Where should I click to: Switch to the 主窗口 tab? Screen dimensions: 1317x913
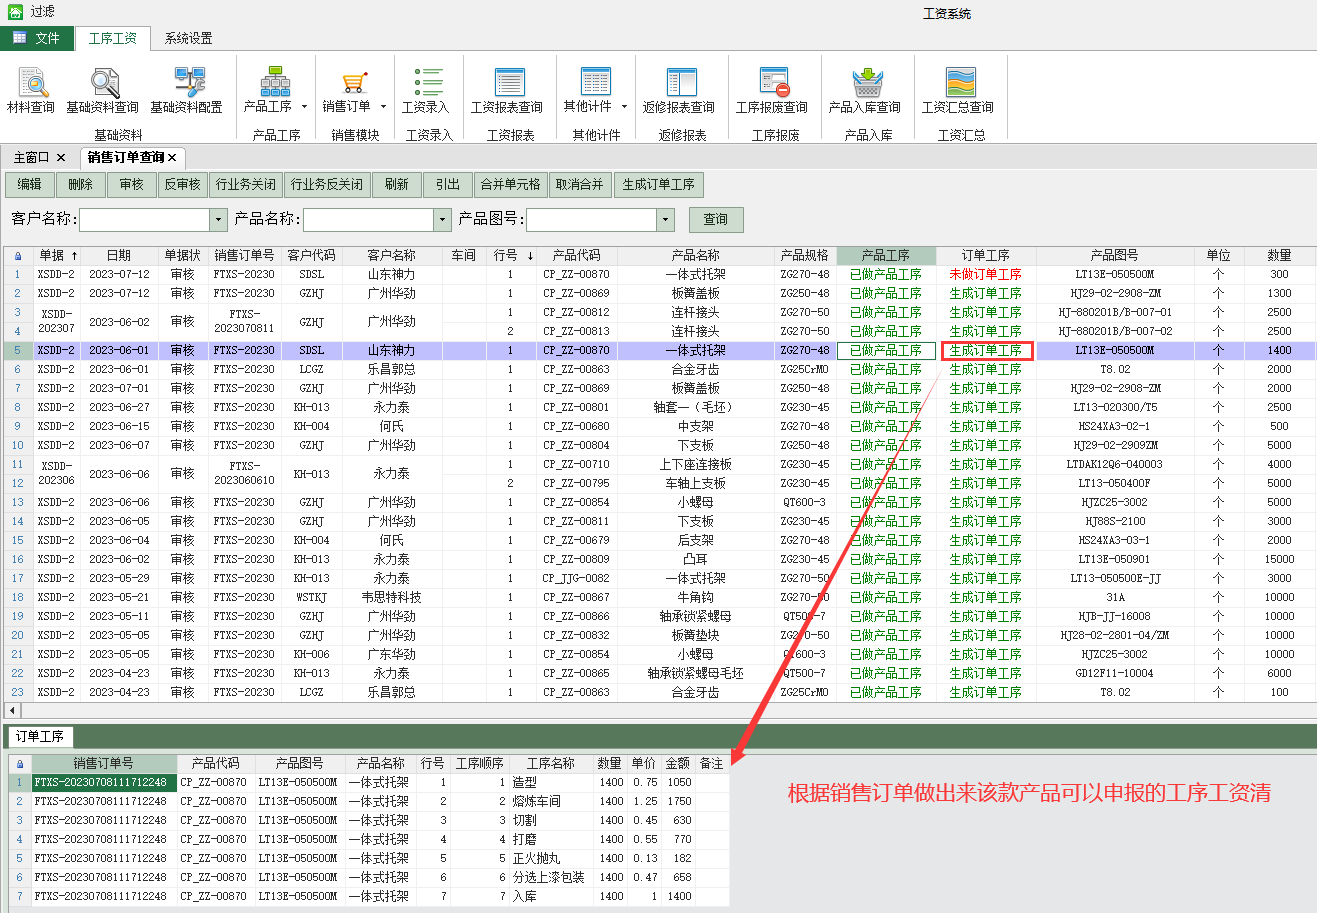pyautogui.click(x=31, y=158)
